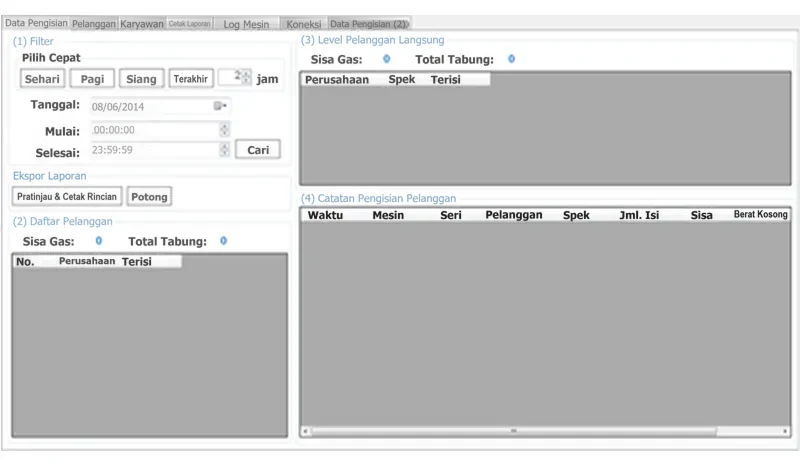800x467 pixels.
Task: Click the Sisa Gas indicator in Level Pelanggan Langsung
Action: click(387, 59)
